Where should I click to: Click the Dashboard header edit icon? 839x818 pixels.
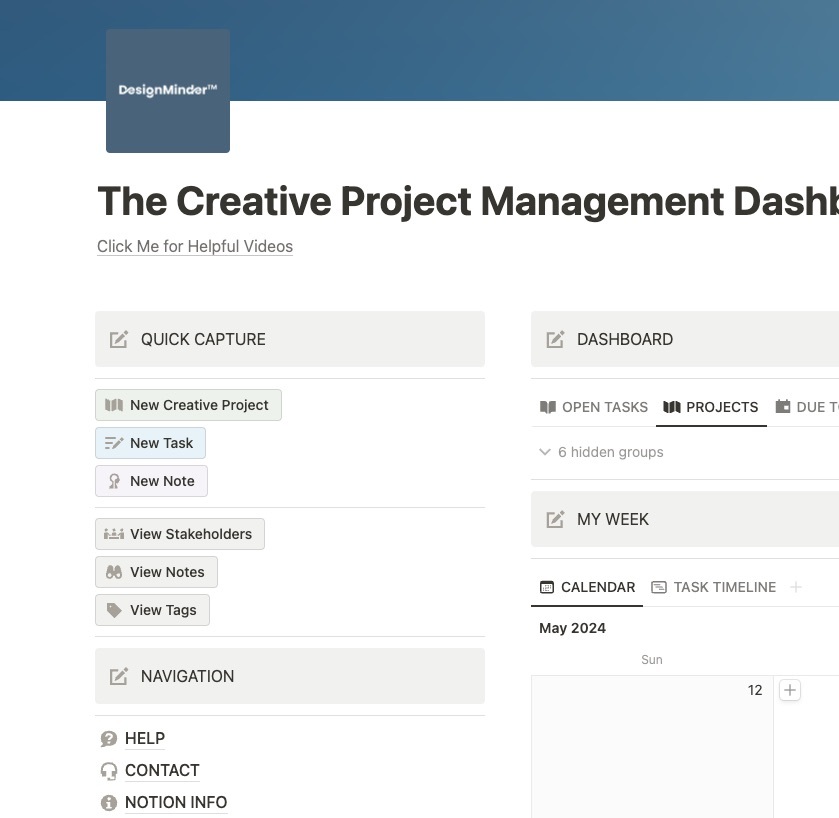[555, 339]
